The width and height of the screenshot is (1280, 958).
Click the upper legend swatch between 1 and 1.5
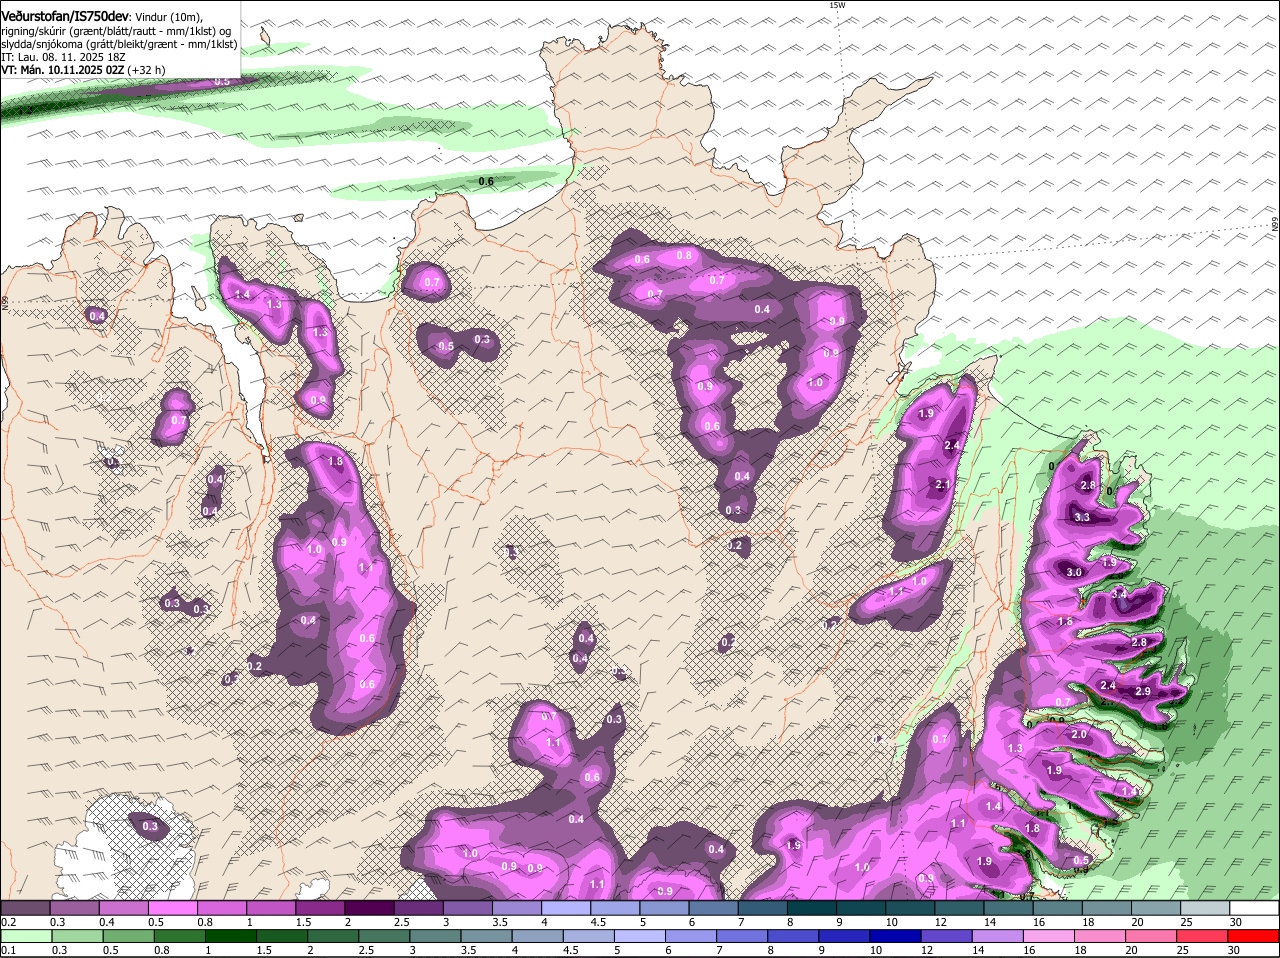(271, 908)
